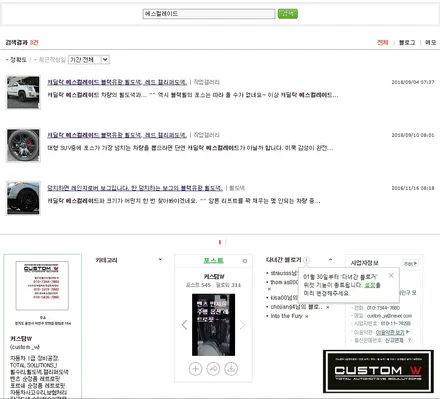Remove Into the Fury from visitor list
440x399 pixels.
(x=307, y=316)
